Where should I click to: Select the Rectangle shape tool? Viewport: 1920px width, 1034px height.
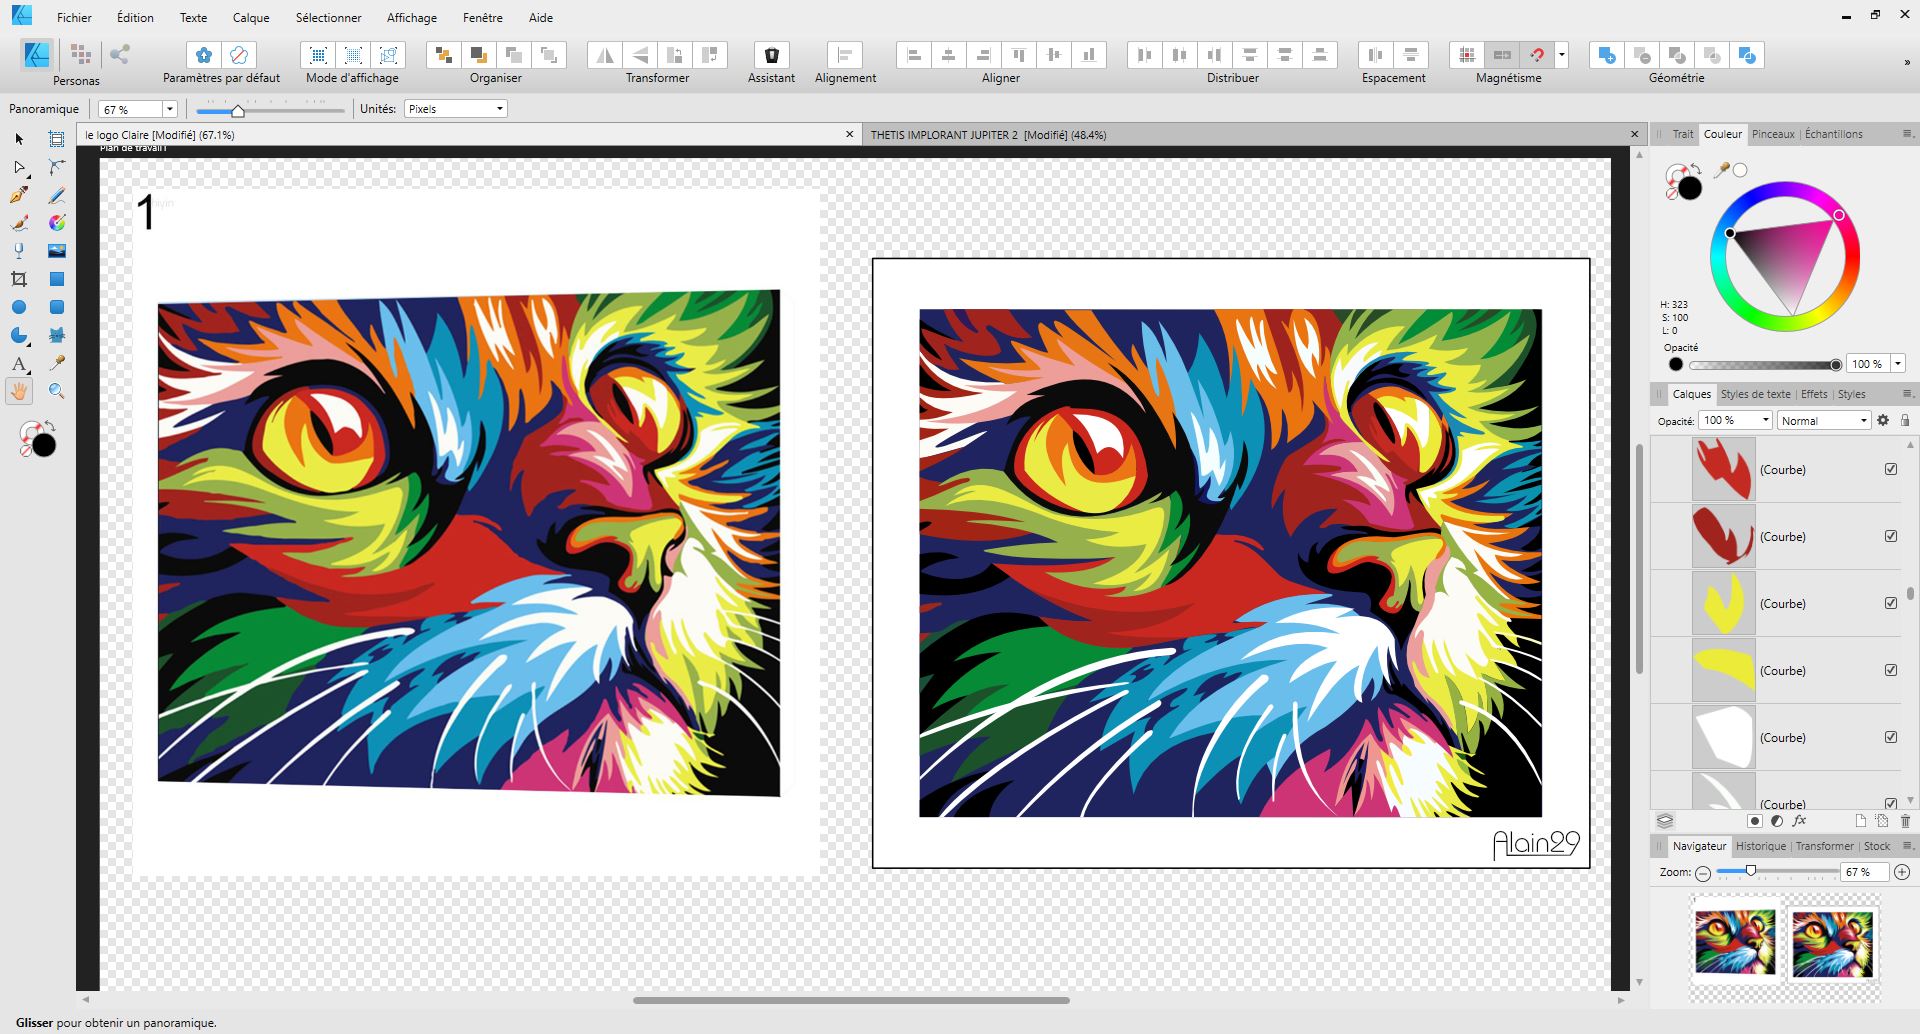pyautogui.click(x=57, y=279)
